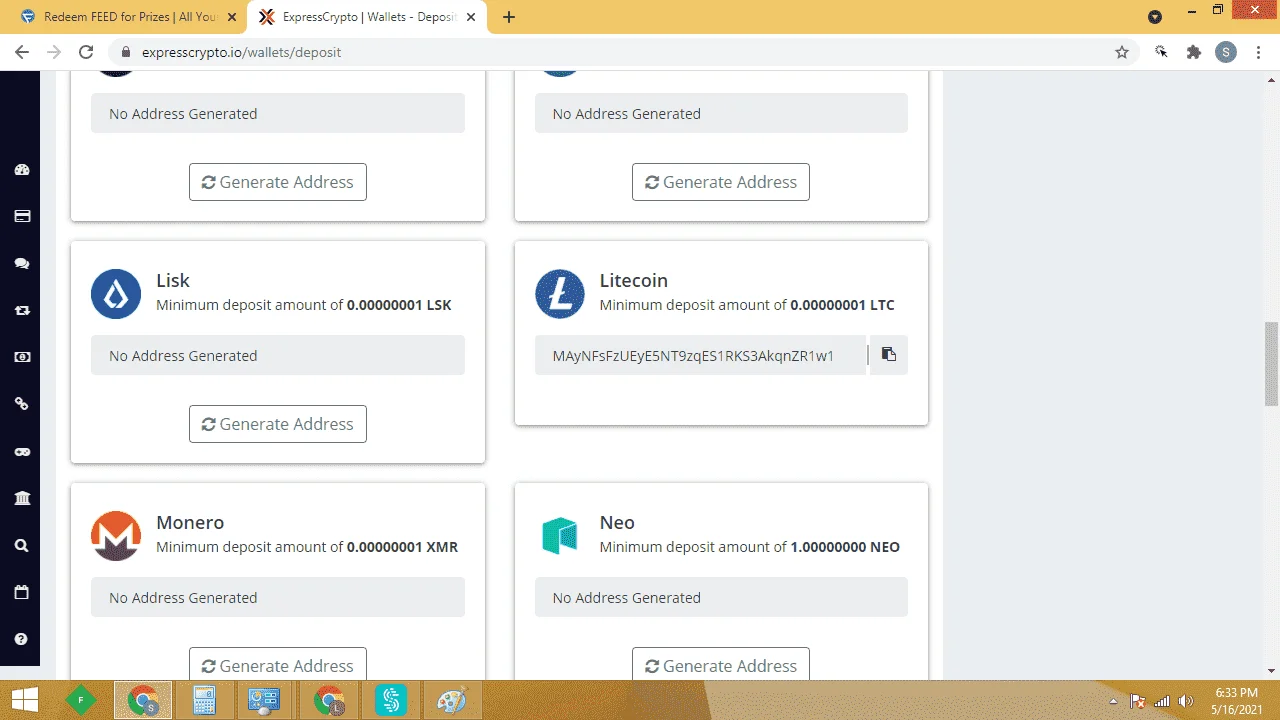Open the Chrome three-dot menu
This screenshot has width=1280, height=720.
(1257, 52)
